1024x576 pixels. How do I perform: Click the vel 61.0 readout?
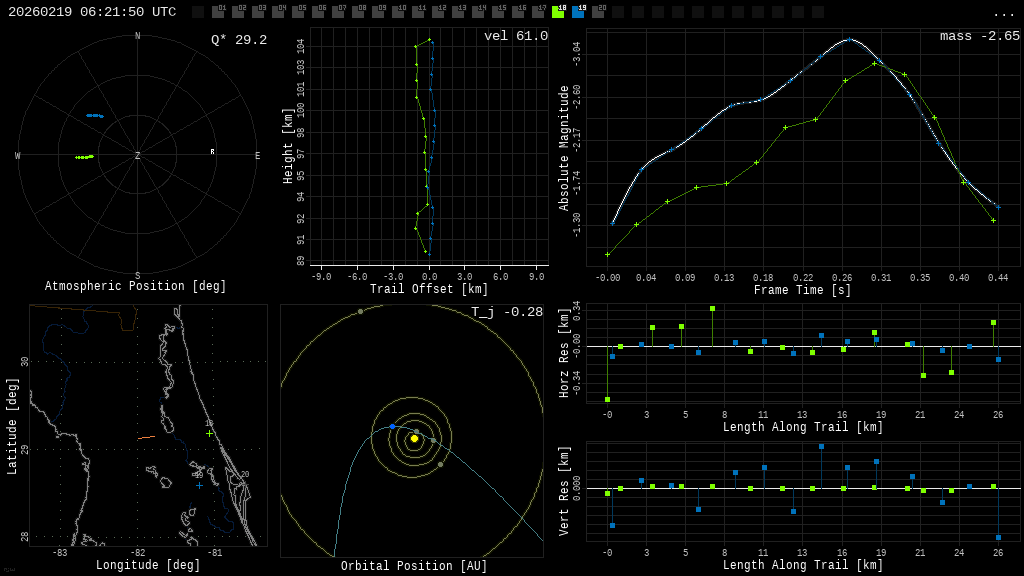click(x=515, y=37)
